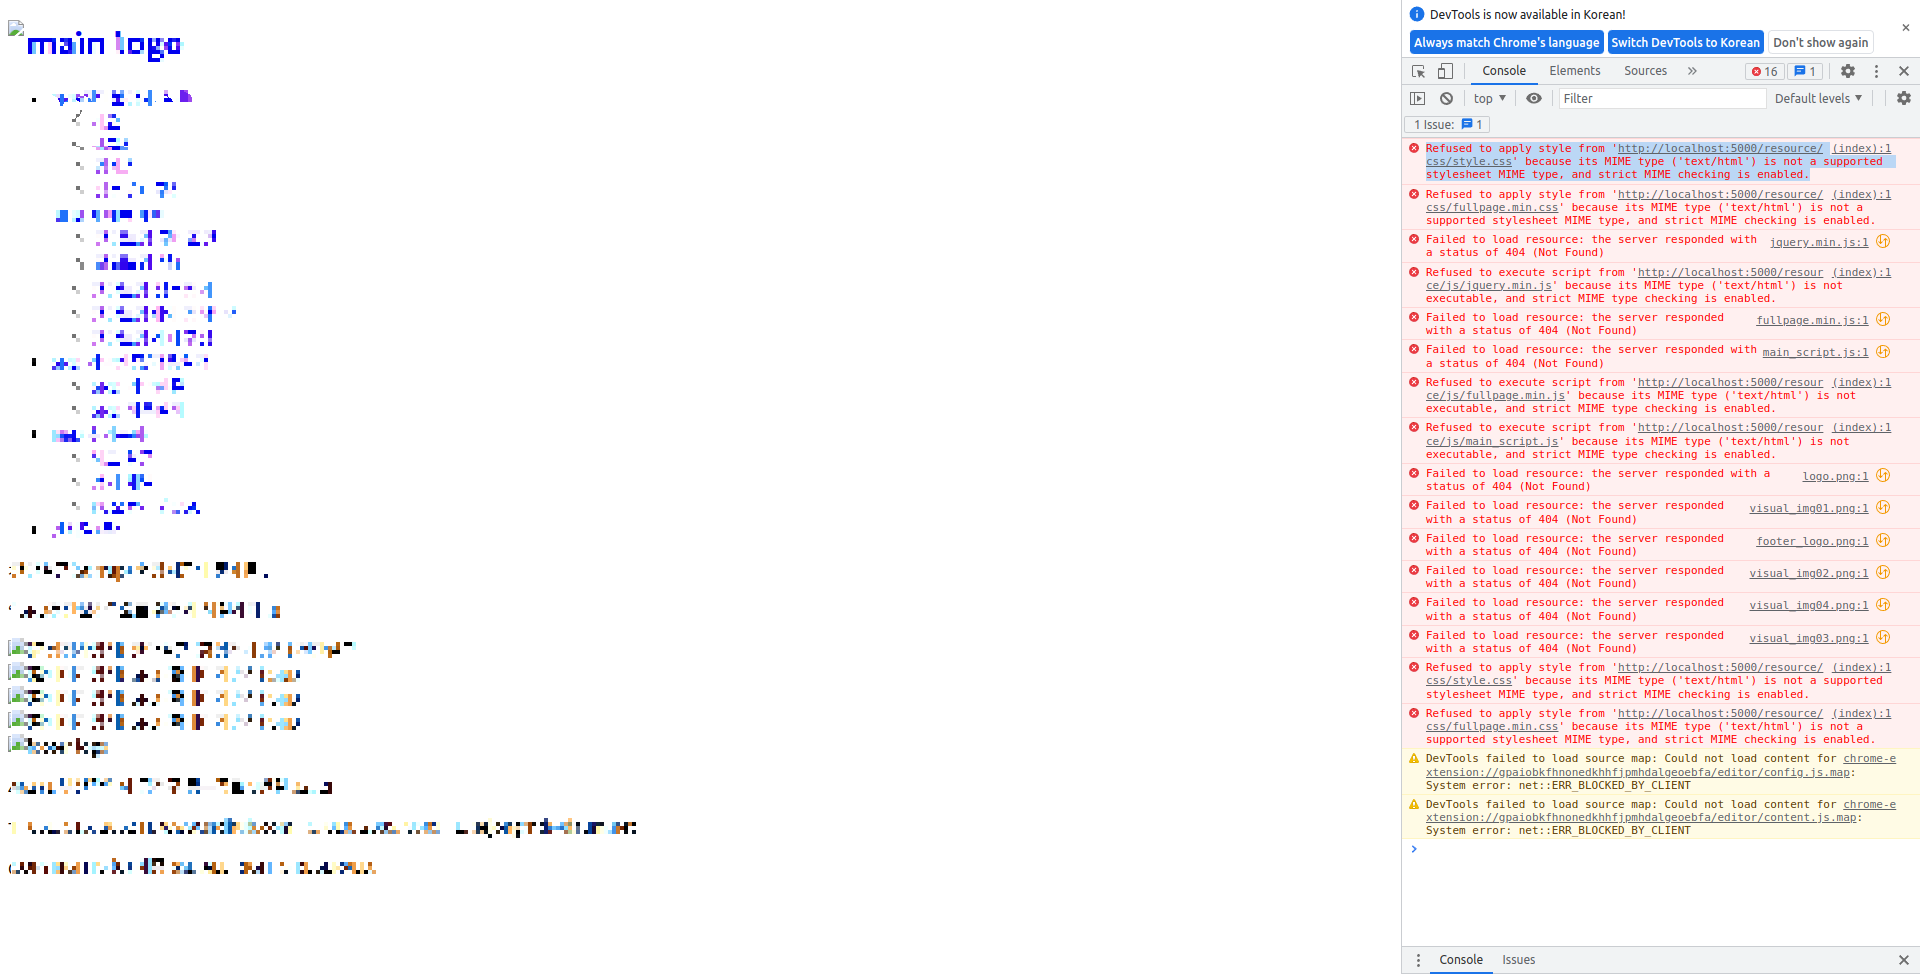Screen dimensions: 1920x974
Task: Click request icon beside visual_img04.png:1
Action: tap(1883, 604)
